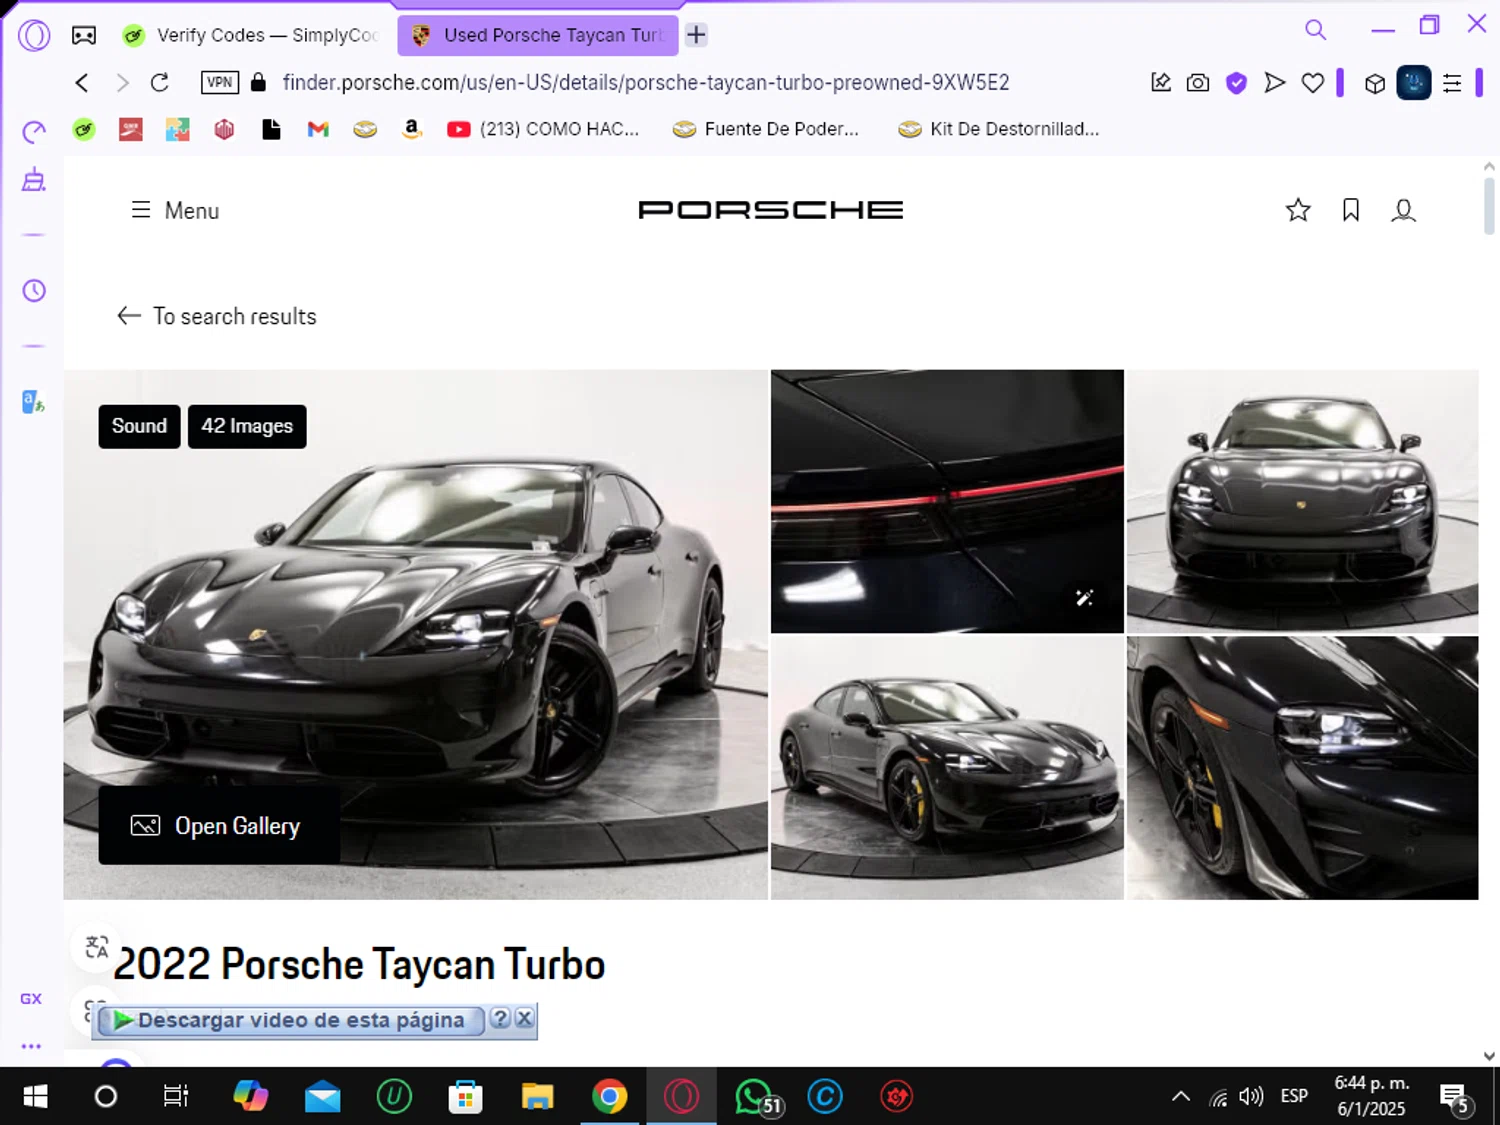Open the Opera main menu logo

34,35
